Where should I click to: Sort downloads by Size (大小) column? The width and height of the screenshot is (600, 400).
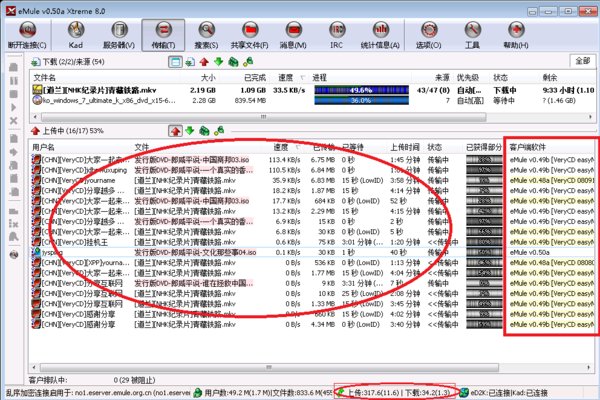(208, 78)
